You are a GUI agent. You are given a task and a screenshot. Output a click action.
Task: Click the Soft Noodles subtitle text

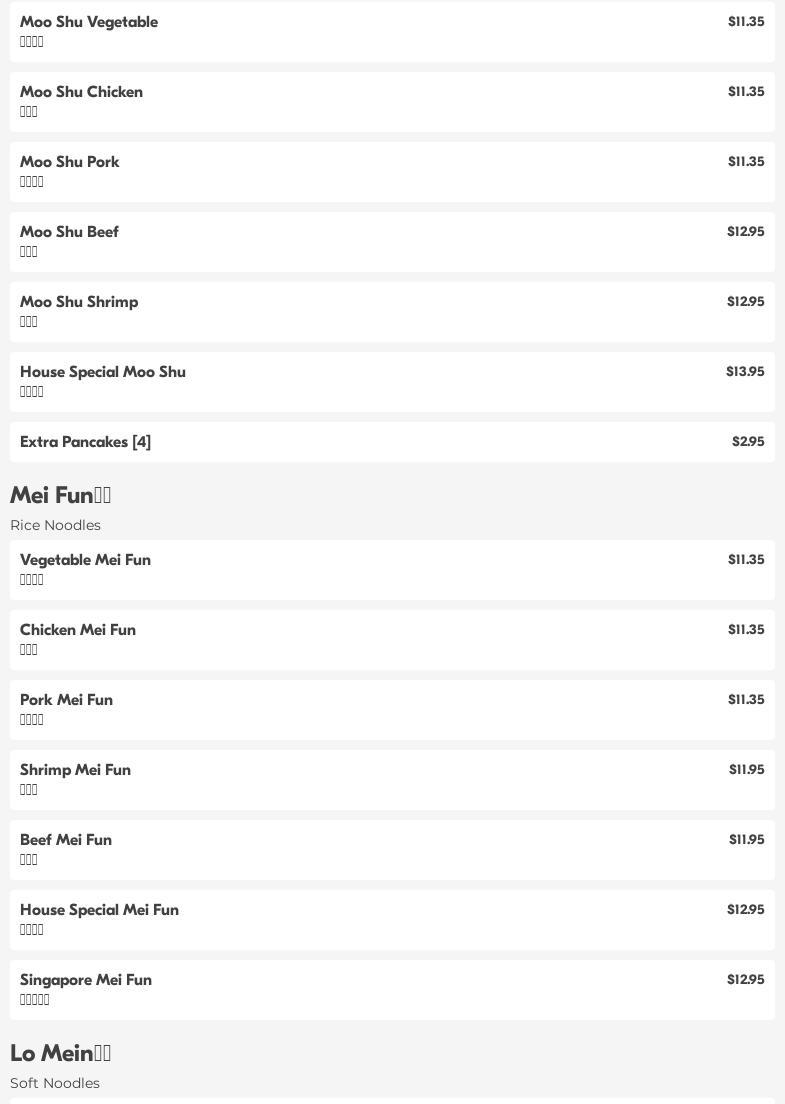coord(55,1083)
